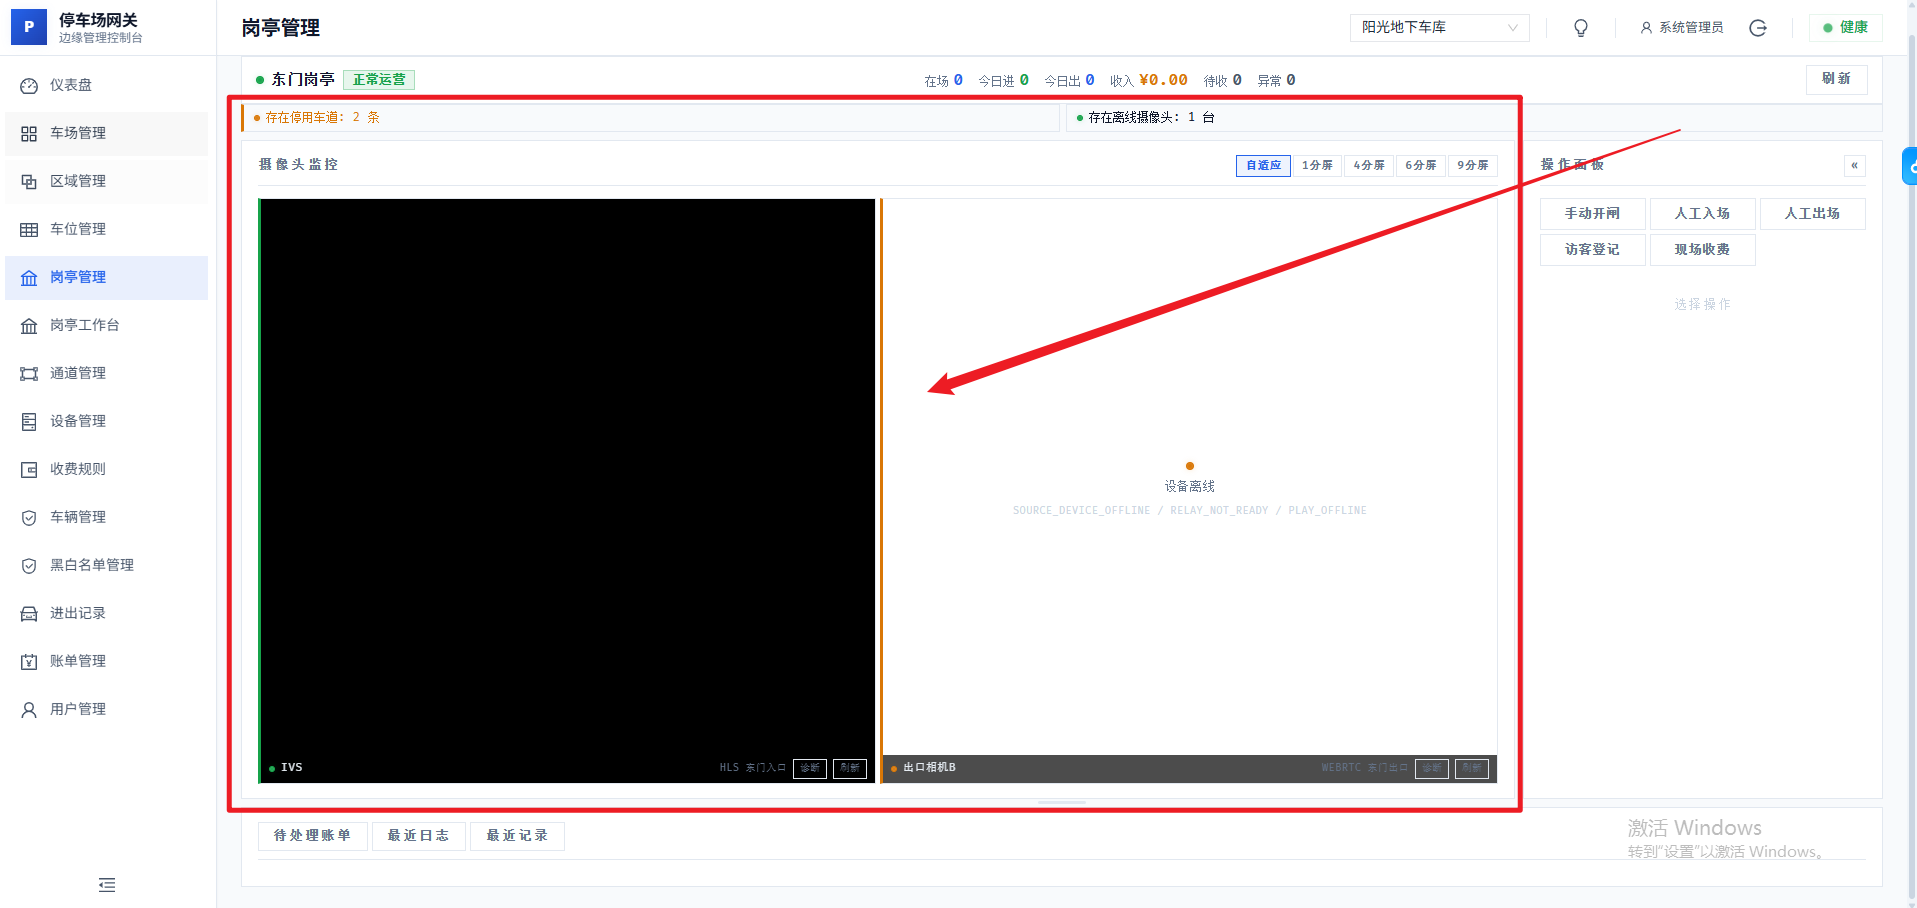Open the 阳光地下车库 parking lot selector
This screenshot has height=908, width=1917.
click(1438, 27)
